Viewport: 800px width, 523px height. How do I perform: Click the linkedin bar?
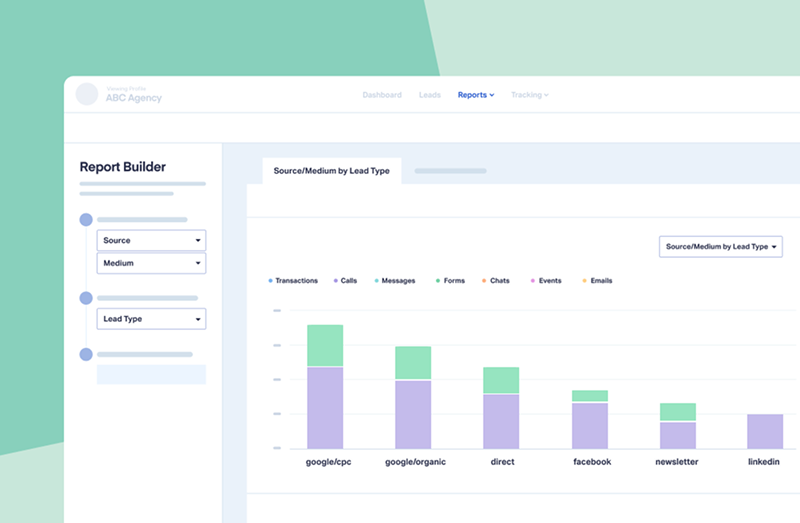click(765, 432)
